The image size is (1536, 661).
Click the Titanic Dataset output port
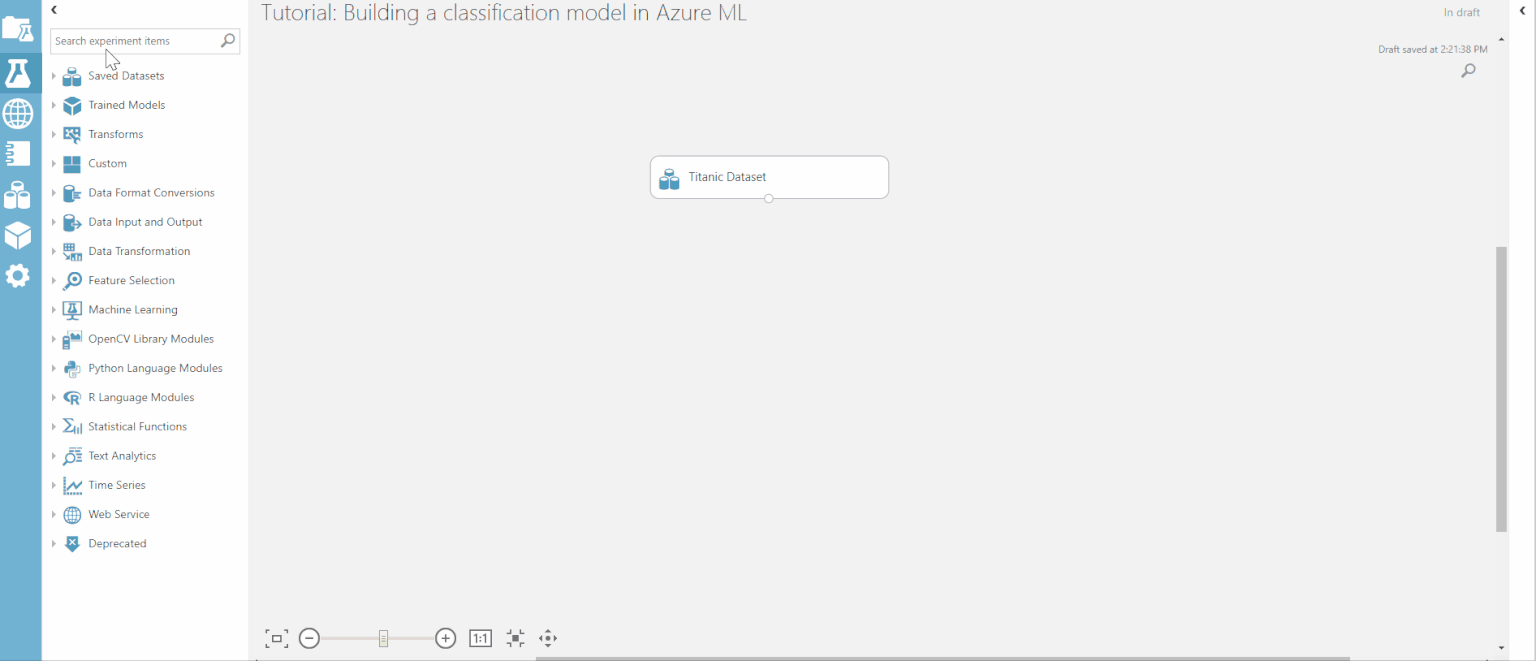coord(768,198)
